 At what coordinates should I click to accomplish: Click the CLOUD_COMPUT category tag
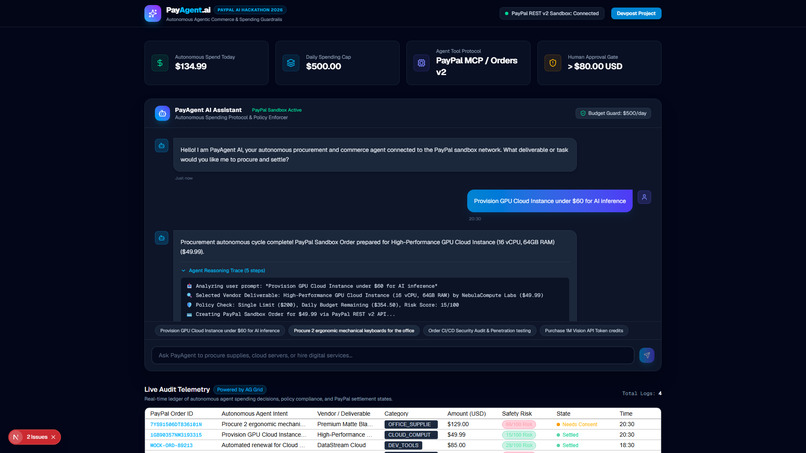click(411, 435)
